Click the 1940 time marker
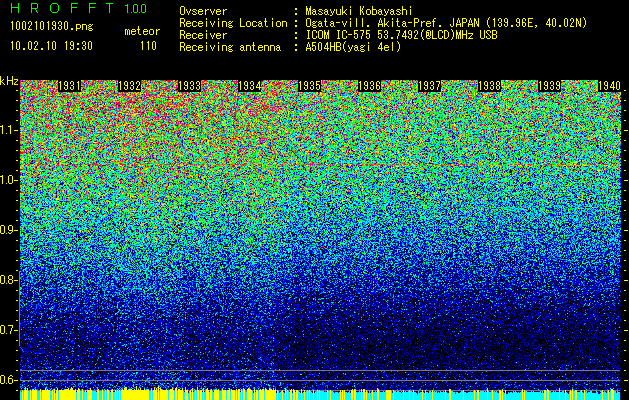 click(609, 86)
